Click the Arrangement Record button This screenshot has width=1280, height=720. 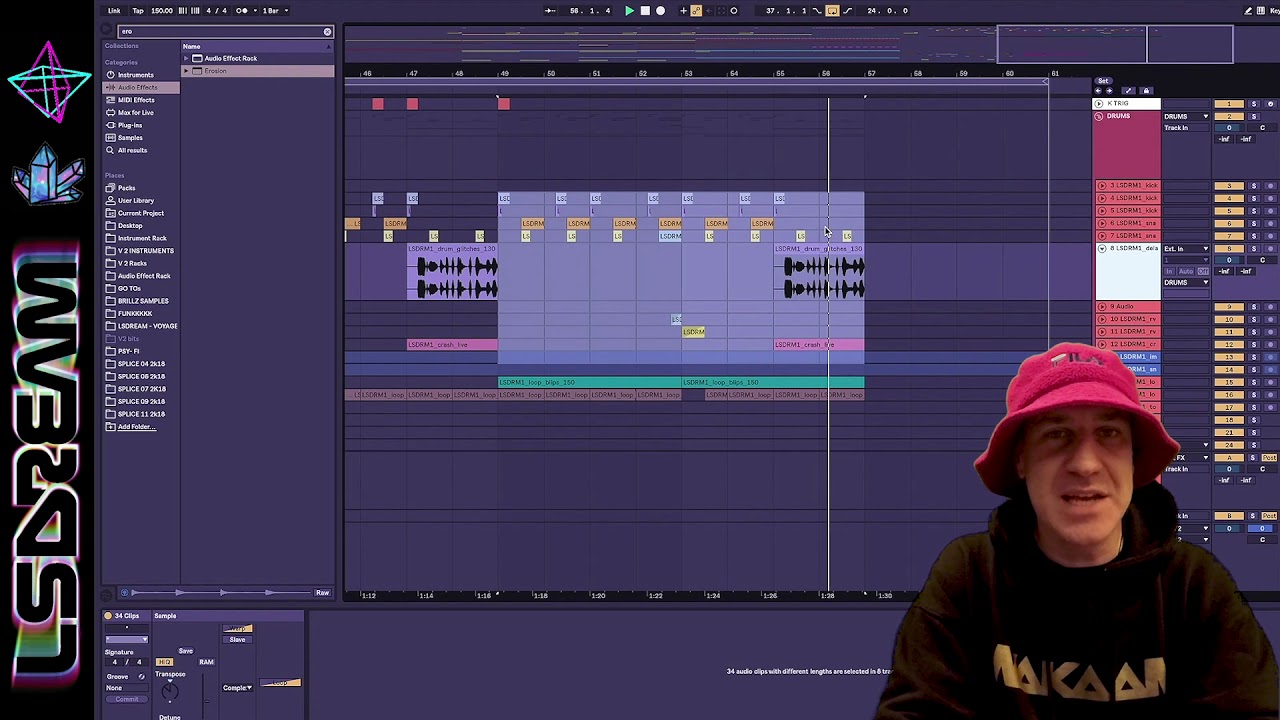pos(660,11)
